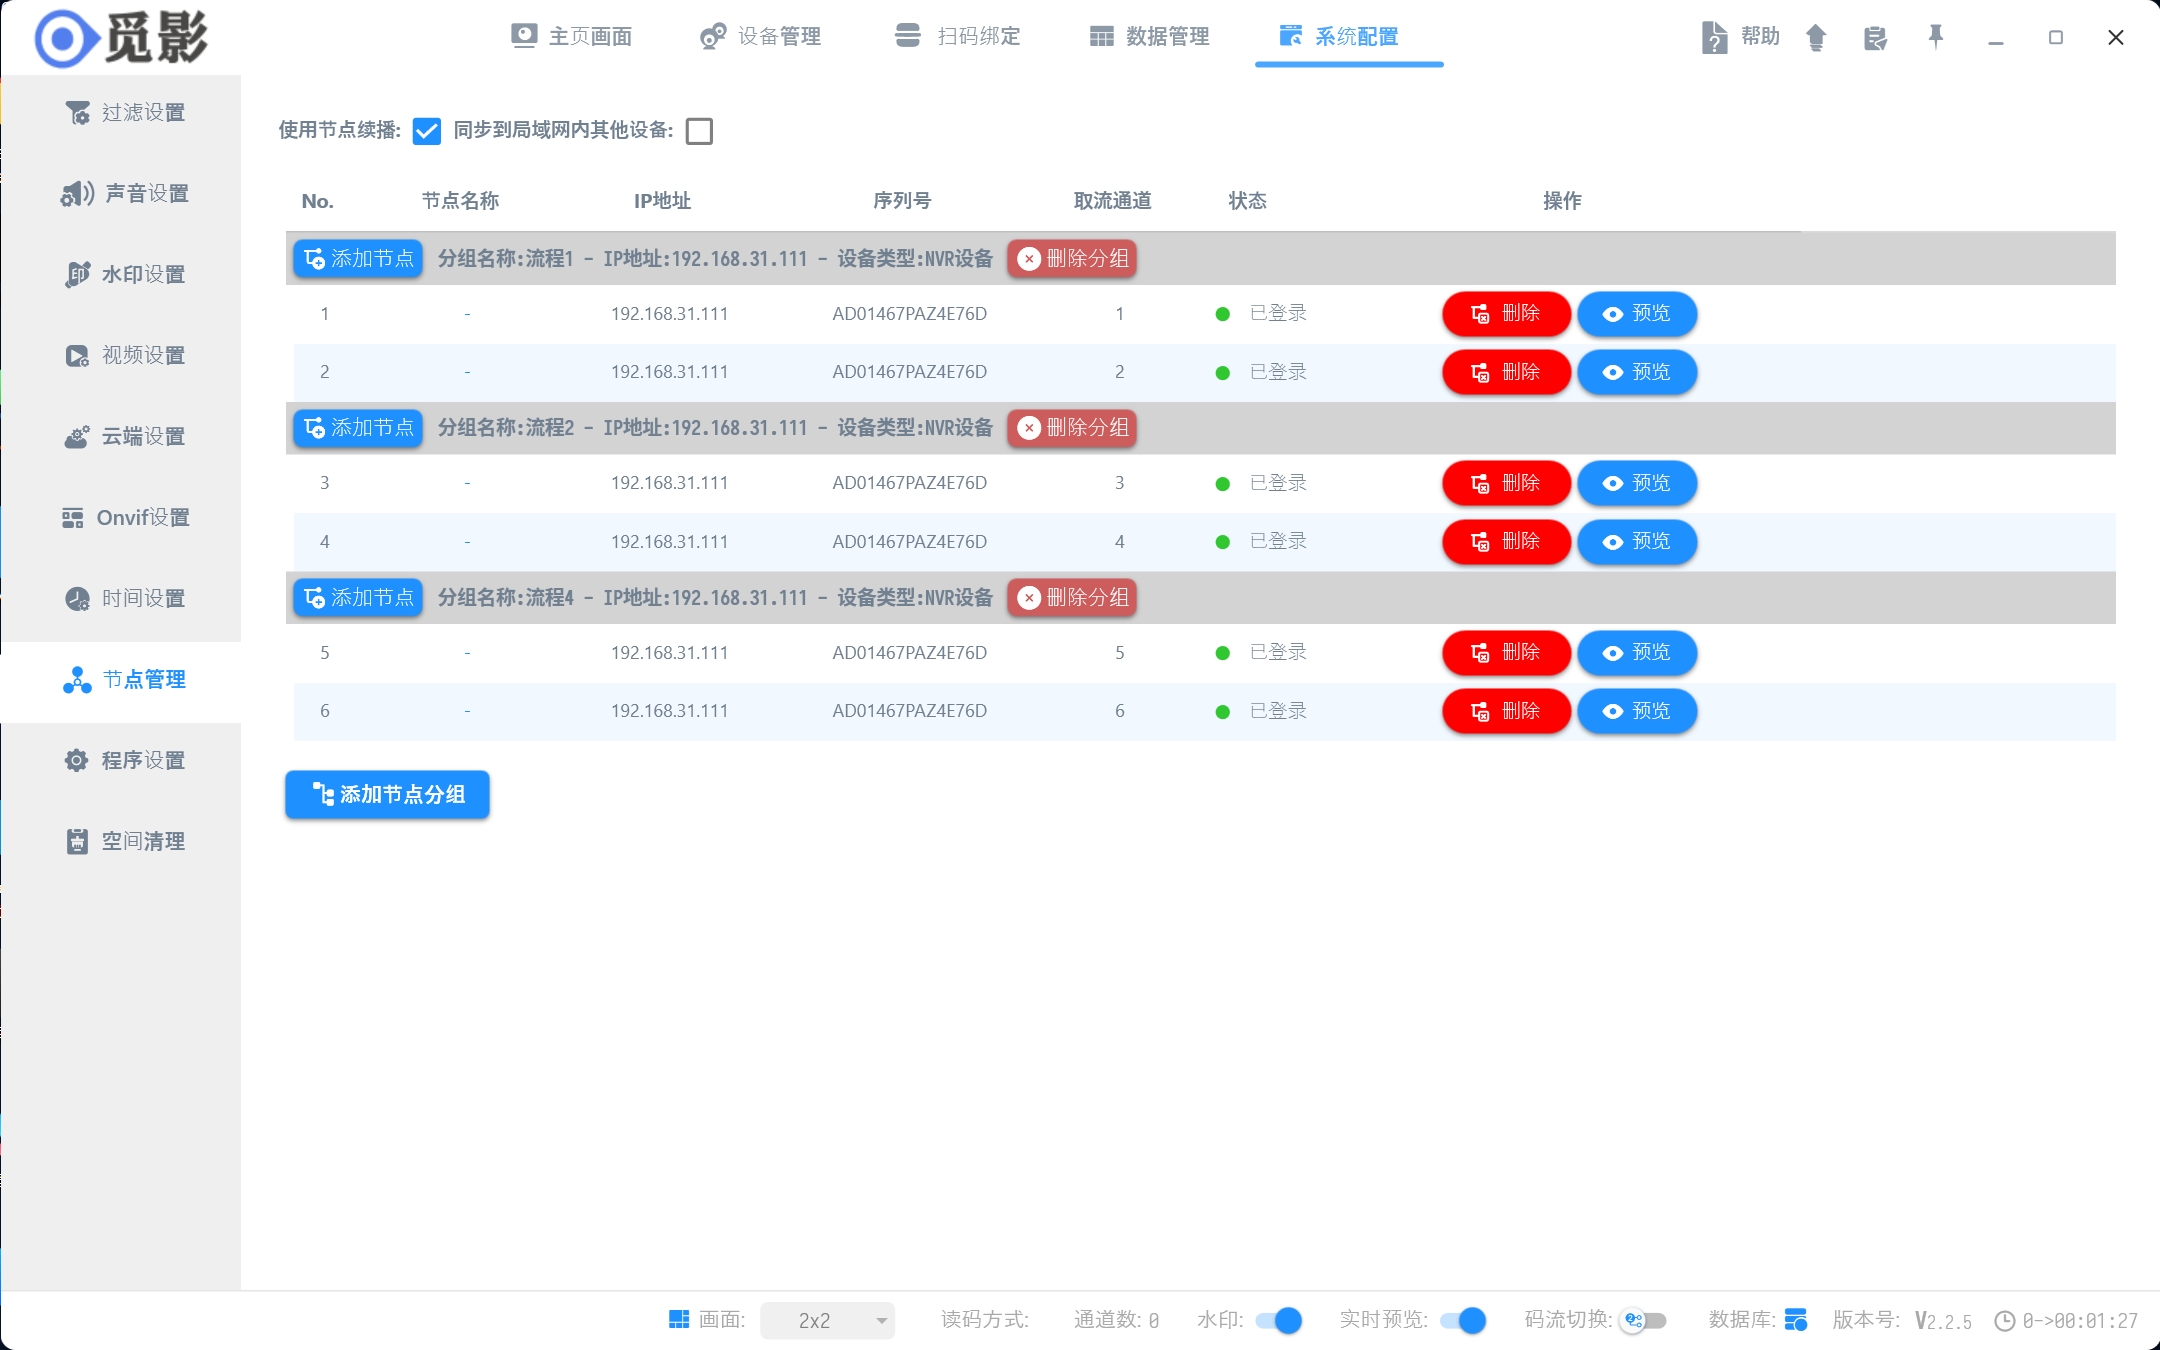Click the 取流通道 column header

click(1112, 201)
